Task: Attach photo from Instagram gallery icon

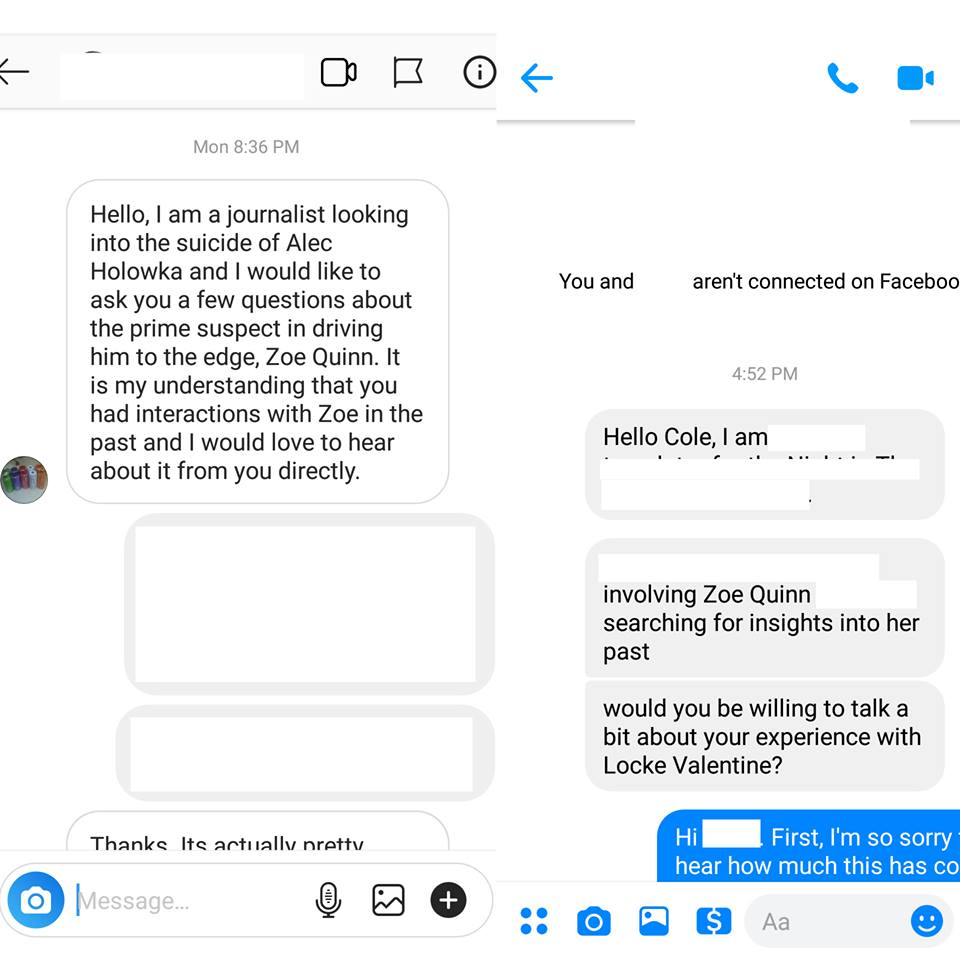Action: pyautogui.click(x=388, y=900)
